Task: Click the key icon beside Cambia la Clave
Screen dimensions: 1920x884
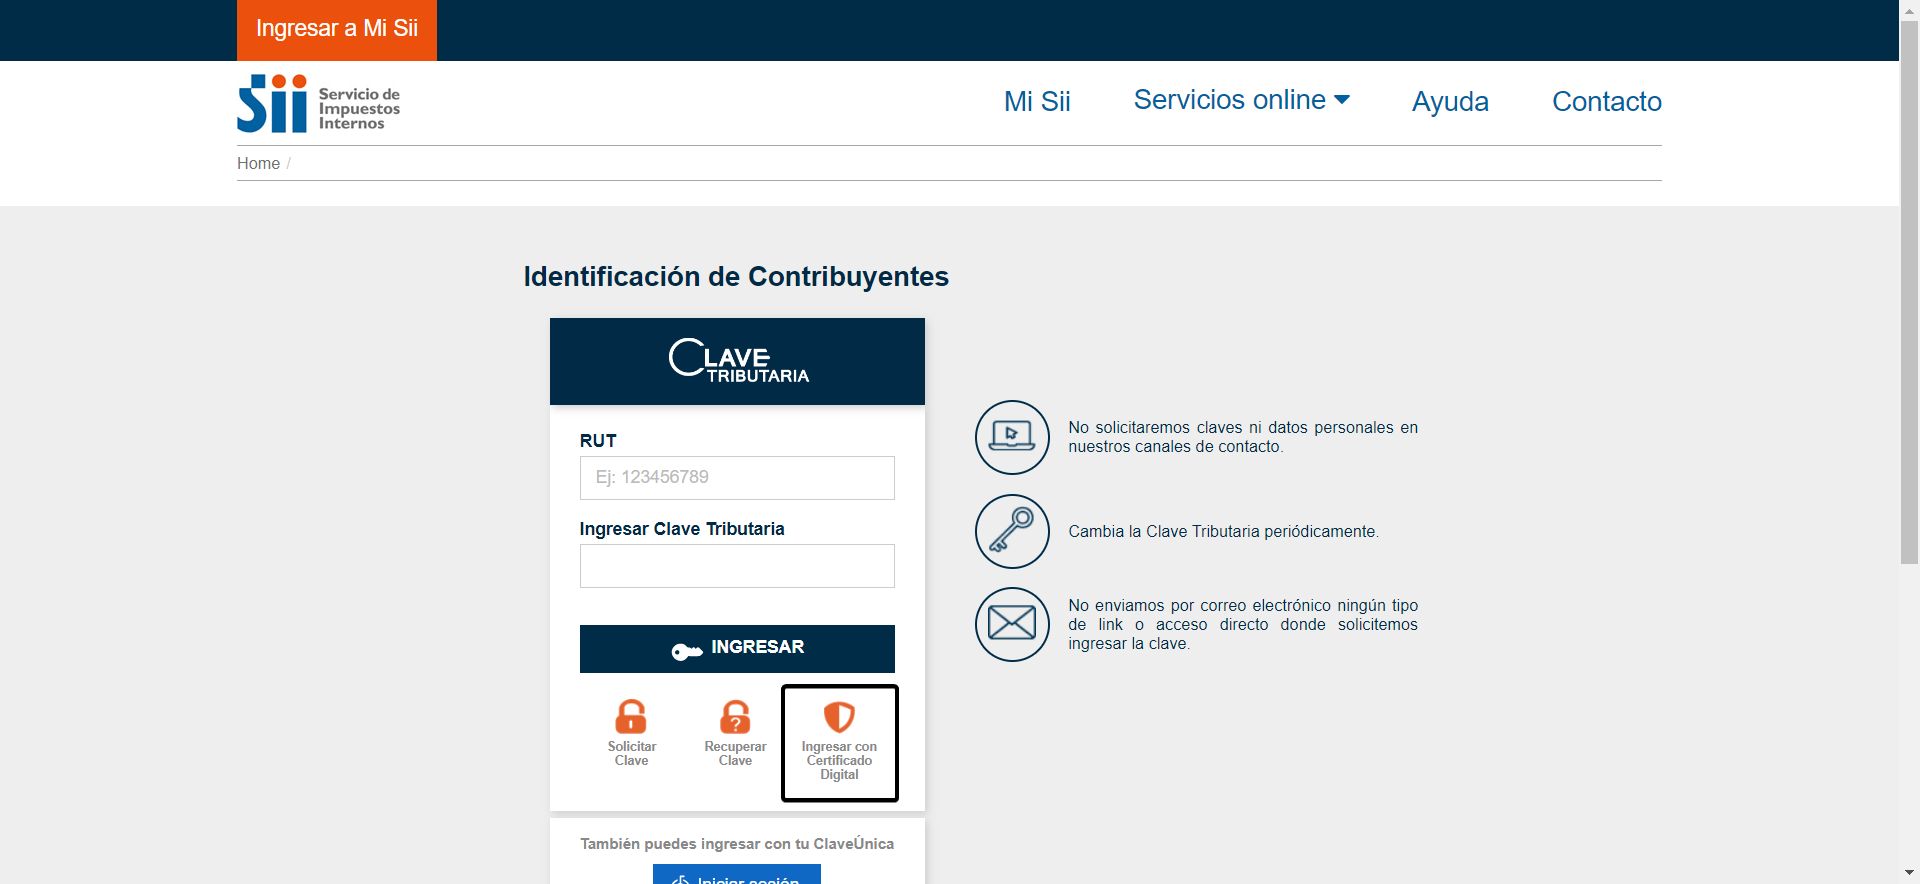Action: click(x=1012, y=531)
